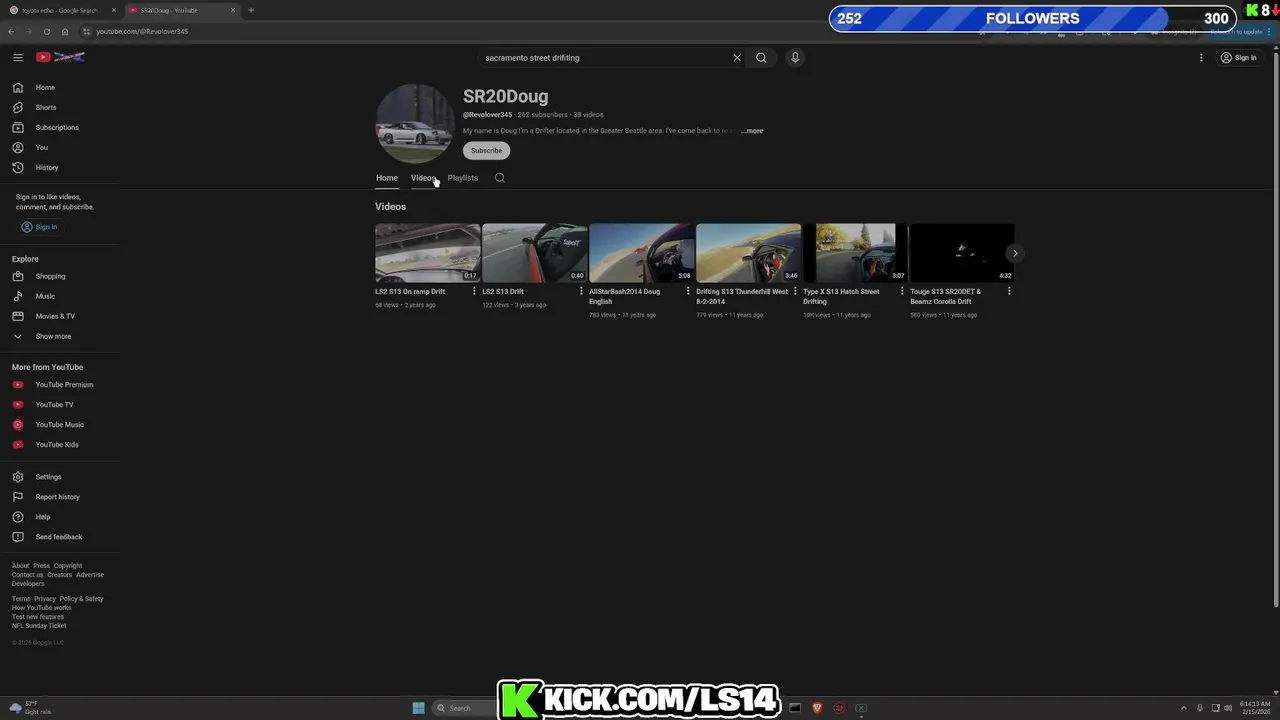Open Touge S13 SR20DET & Beamz Corolla title
This screenshot has width=1280, height=720.
coord(945,296)
